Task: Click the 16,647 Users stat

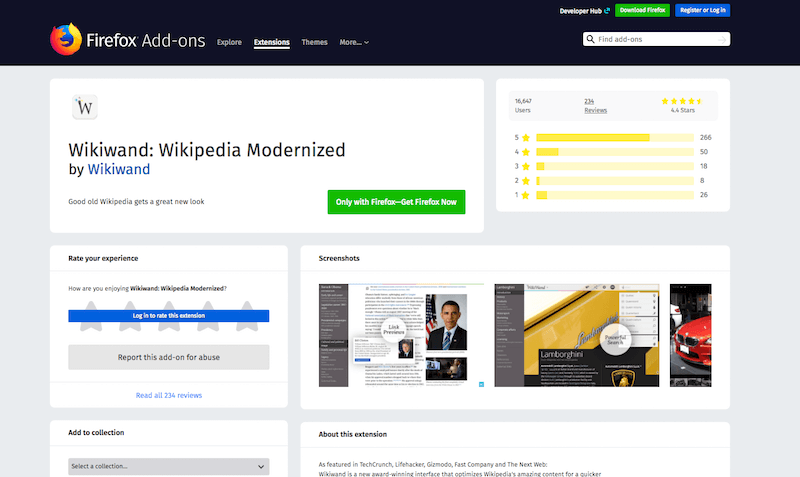Action: point(523,106)
